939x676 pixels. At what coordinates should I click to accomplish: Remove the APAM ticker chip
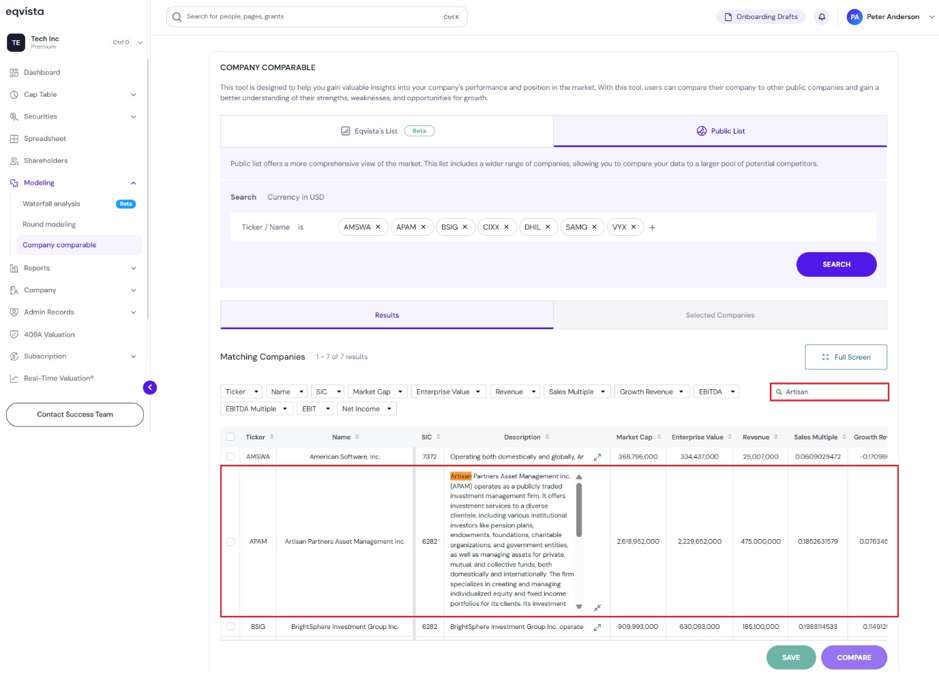423,227
